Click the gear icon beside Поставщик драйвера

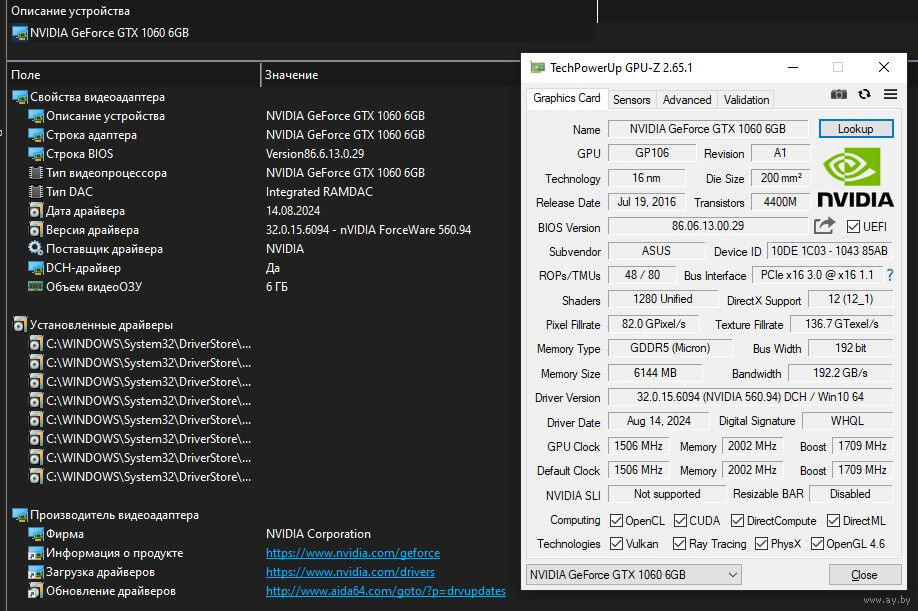click(36, 249)
